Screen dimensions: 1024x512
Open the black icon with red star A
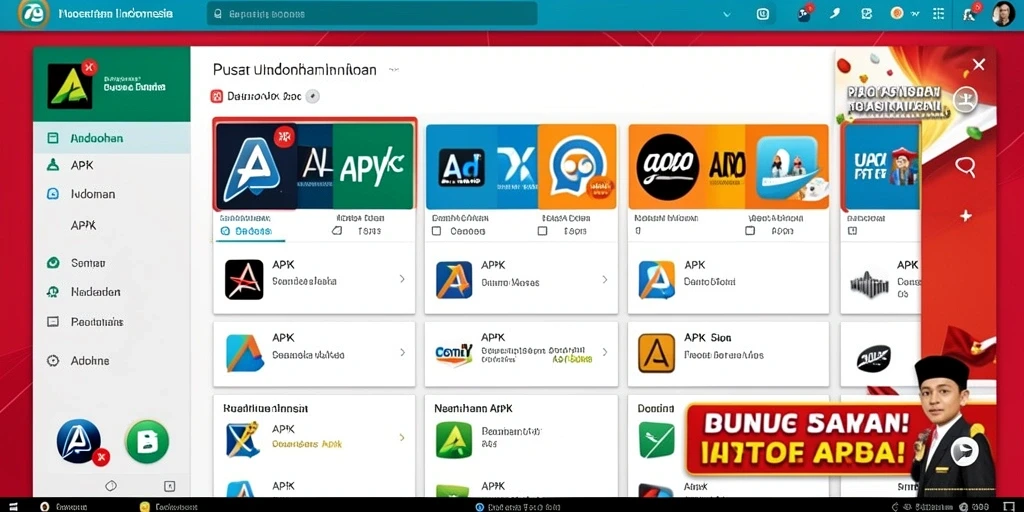[x=244, y=280]
